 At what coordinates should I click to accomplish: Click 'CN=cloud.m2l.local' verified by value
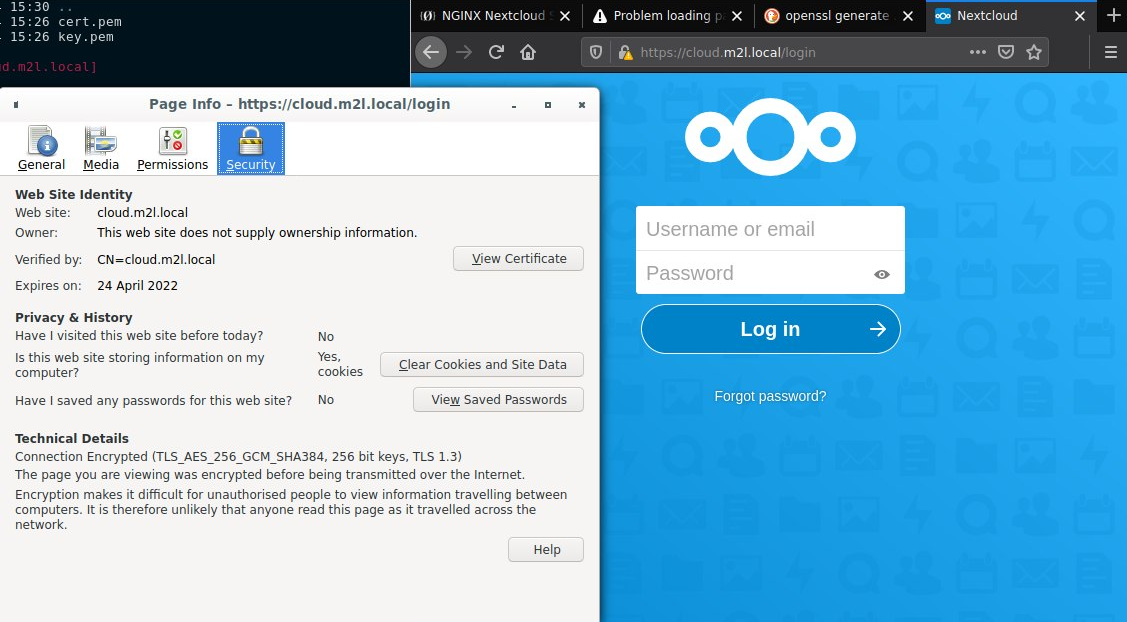(x=156, y=260)
